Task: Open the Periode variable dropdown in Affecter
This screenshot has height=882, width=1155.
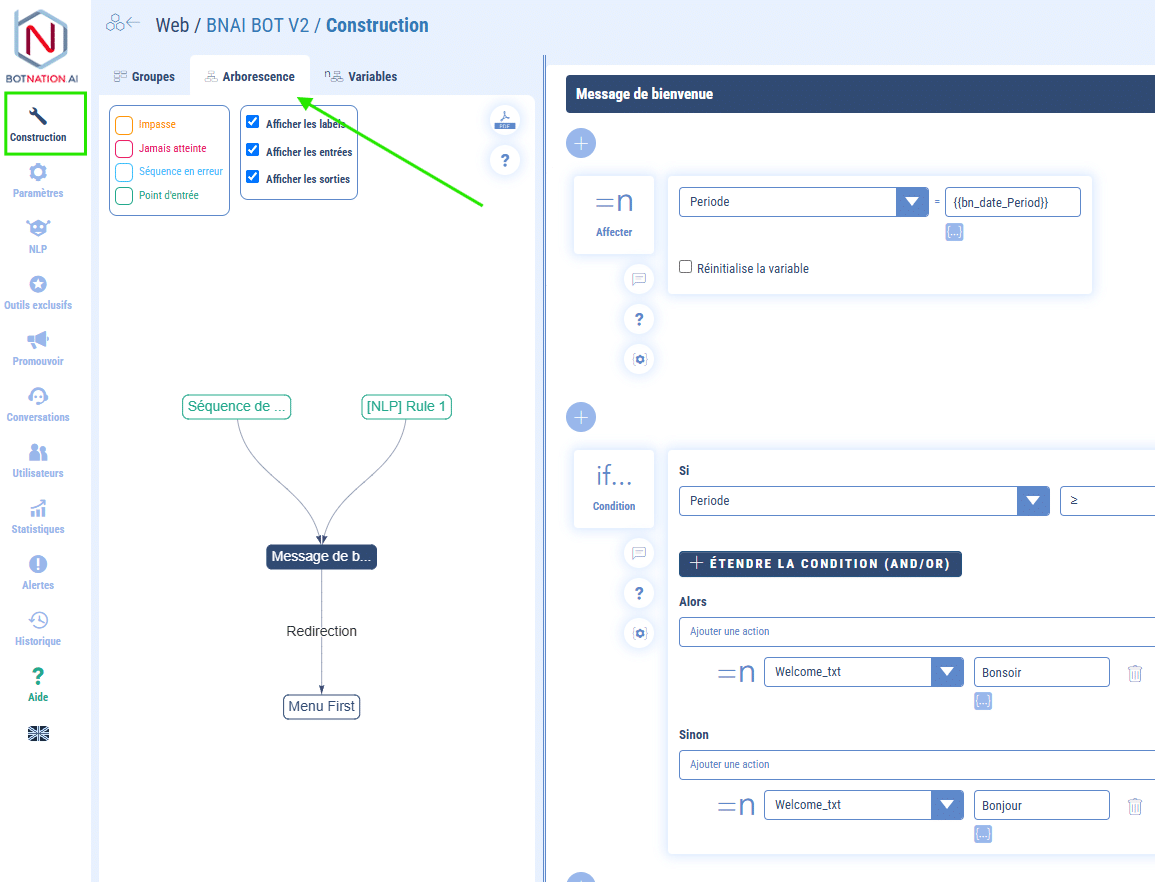Action: click(911, 201)
